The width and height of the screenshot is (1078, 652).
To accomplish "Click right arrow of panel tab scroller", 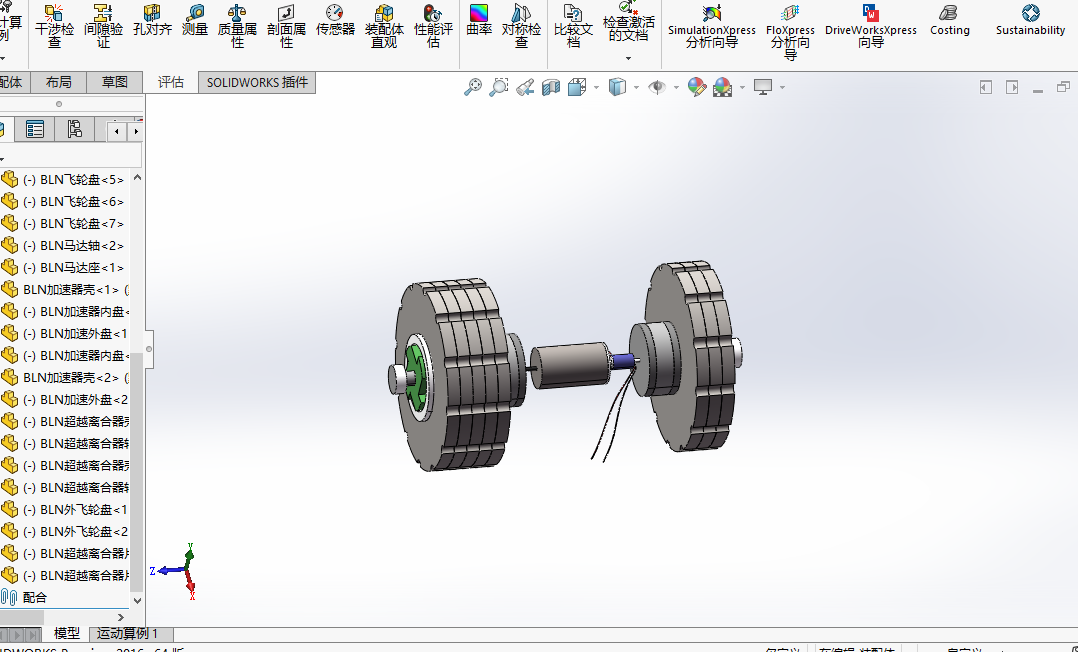I will tap(135, 131).
